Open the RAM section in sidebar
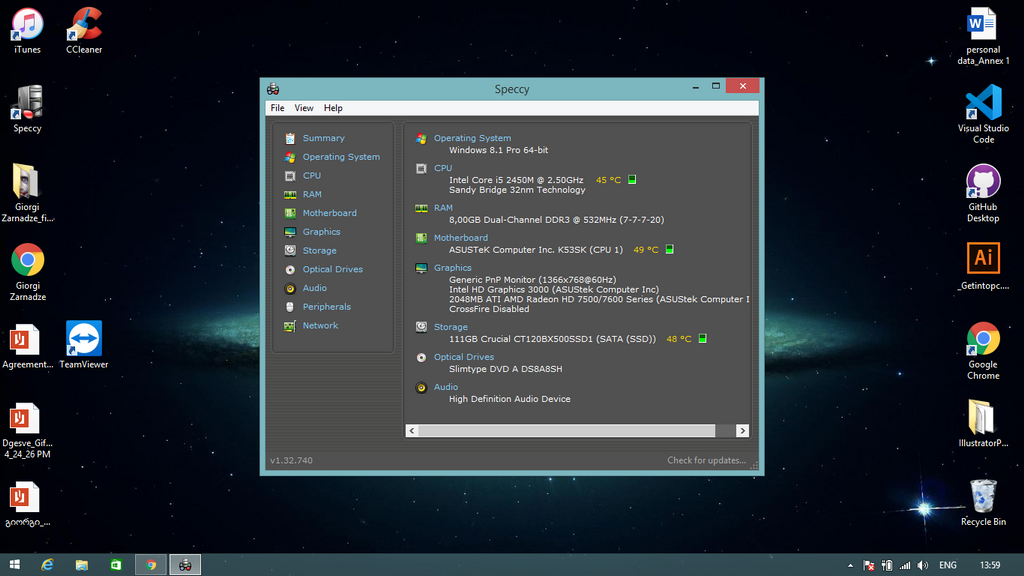This screenshot has width=1024, height=576. pos(312,195)
